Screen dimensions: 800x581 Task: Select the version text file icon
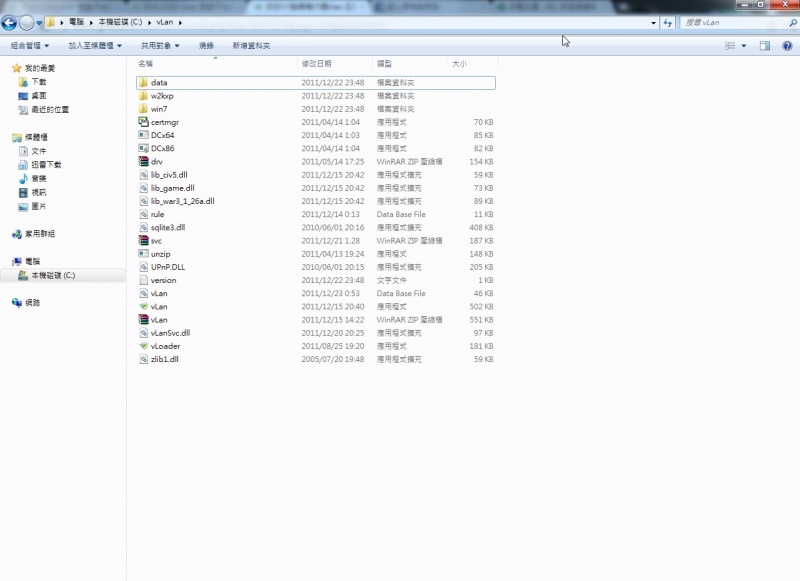point(143,280)
